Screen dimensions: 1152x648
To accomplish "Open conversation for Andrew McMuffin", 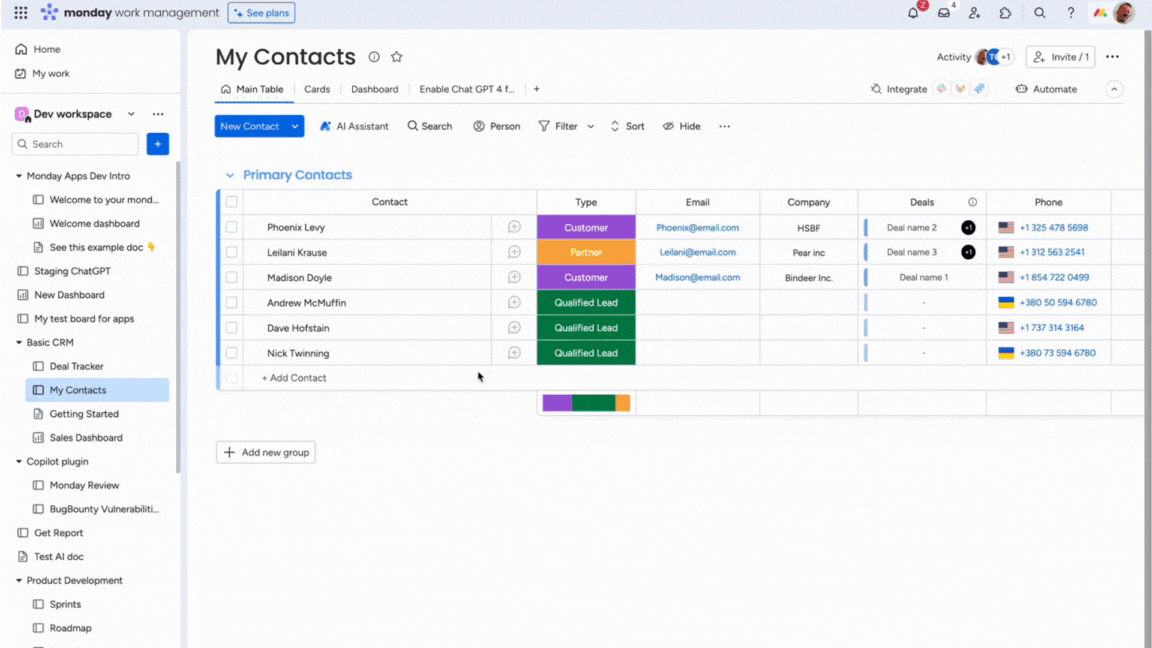I will click(x=514, y=302).
